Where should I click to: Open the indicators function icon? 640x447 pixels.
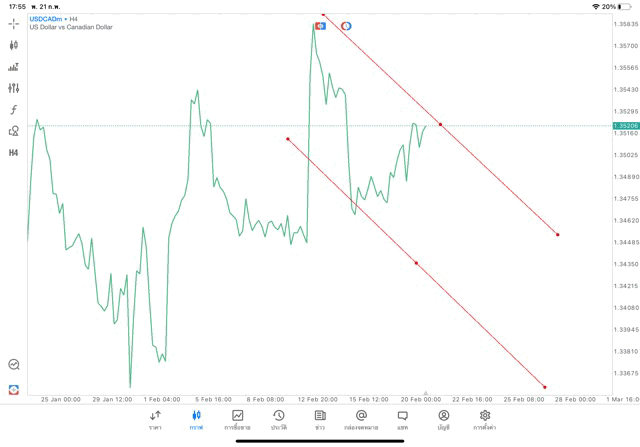click(14, 109)
